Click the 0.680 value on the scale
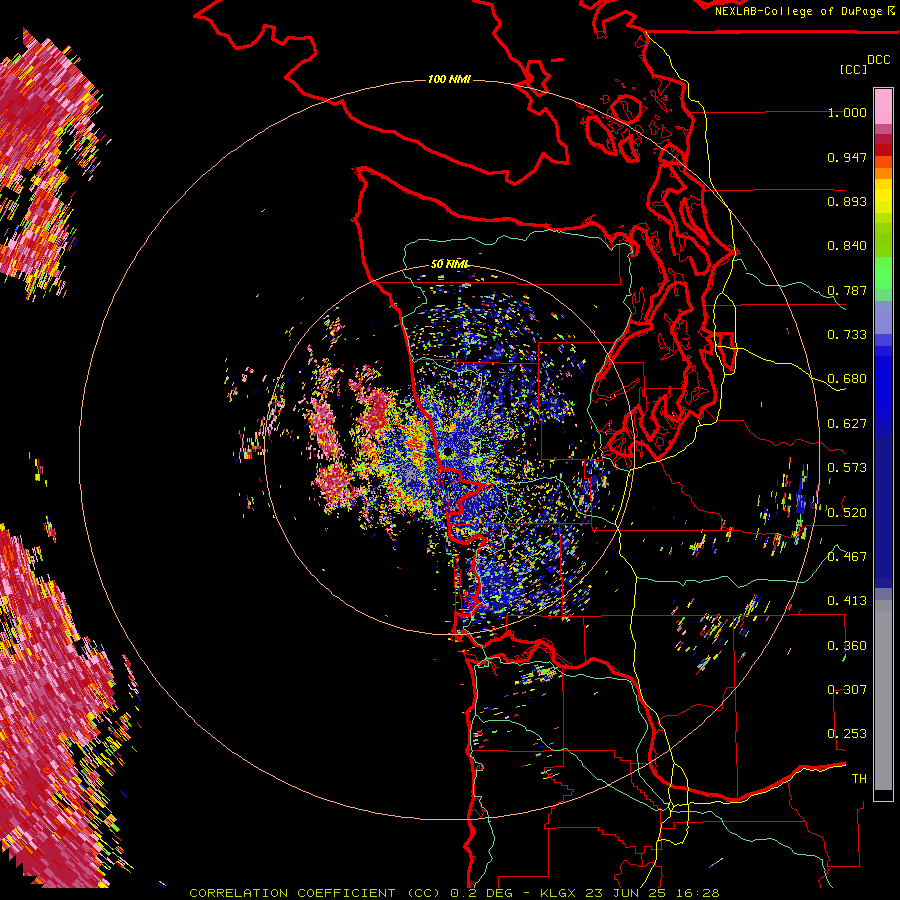The image size is (900, 900). point(847,379)
